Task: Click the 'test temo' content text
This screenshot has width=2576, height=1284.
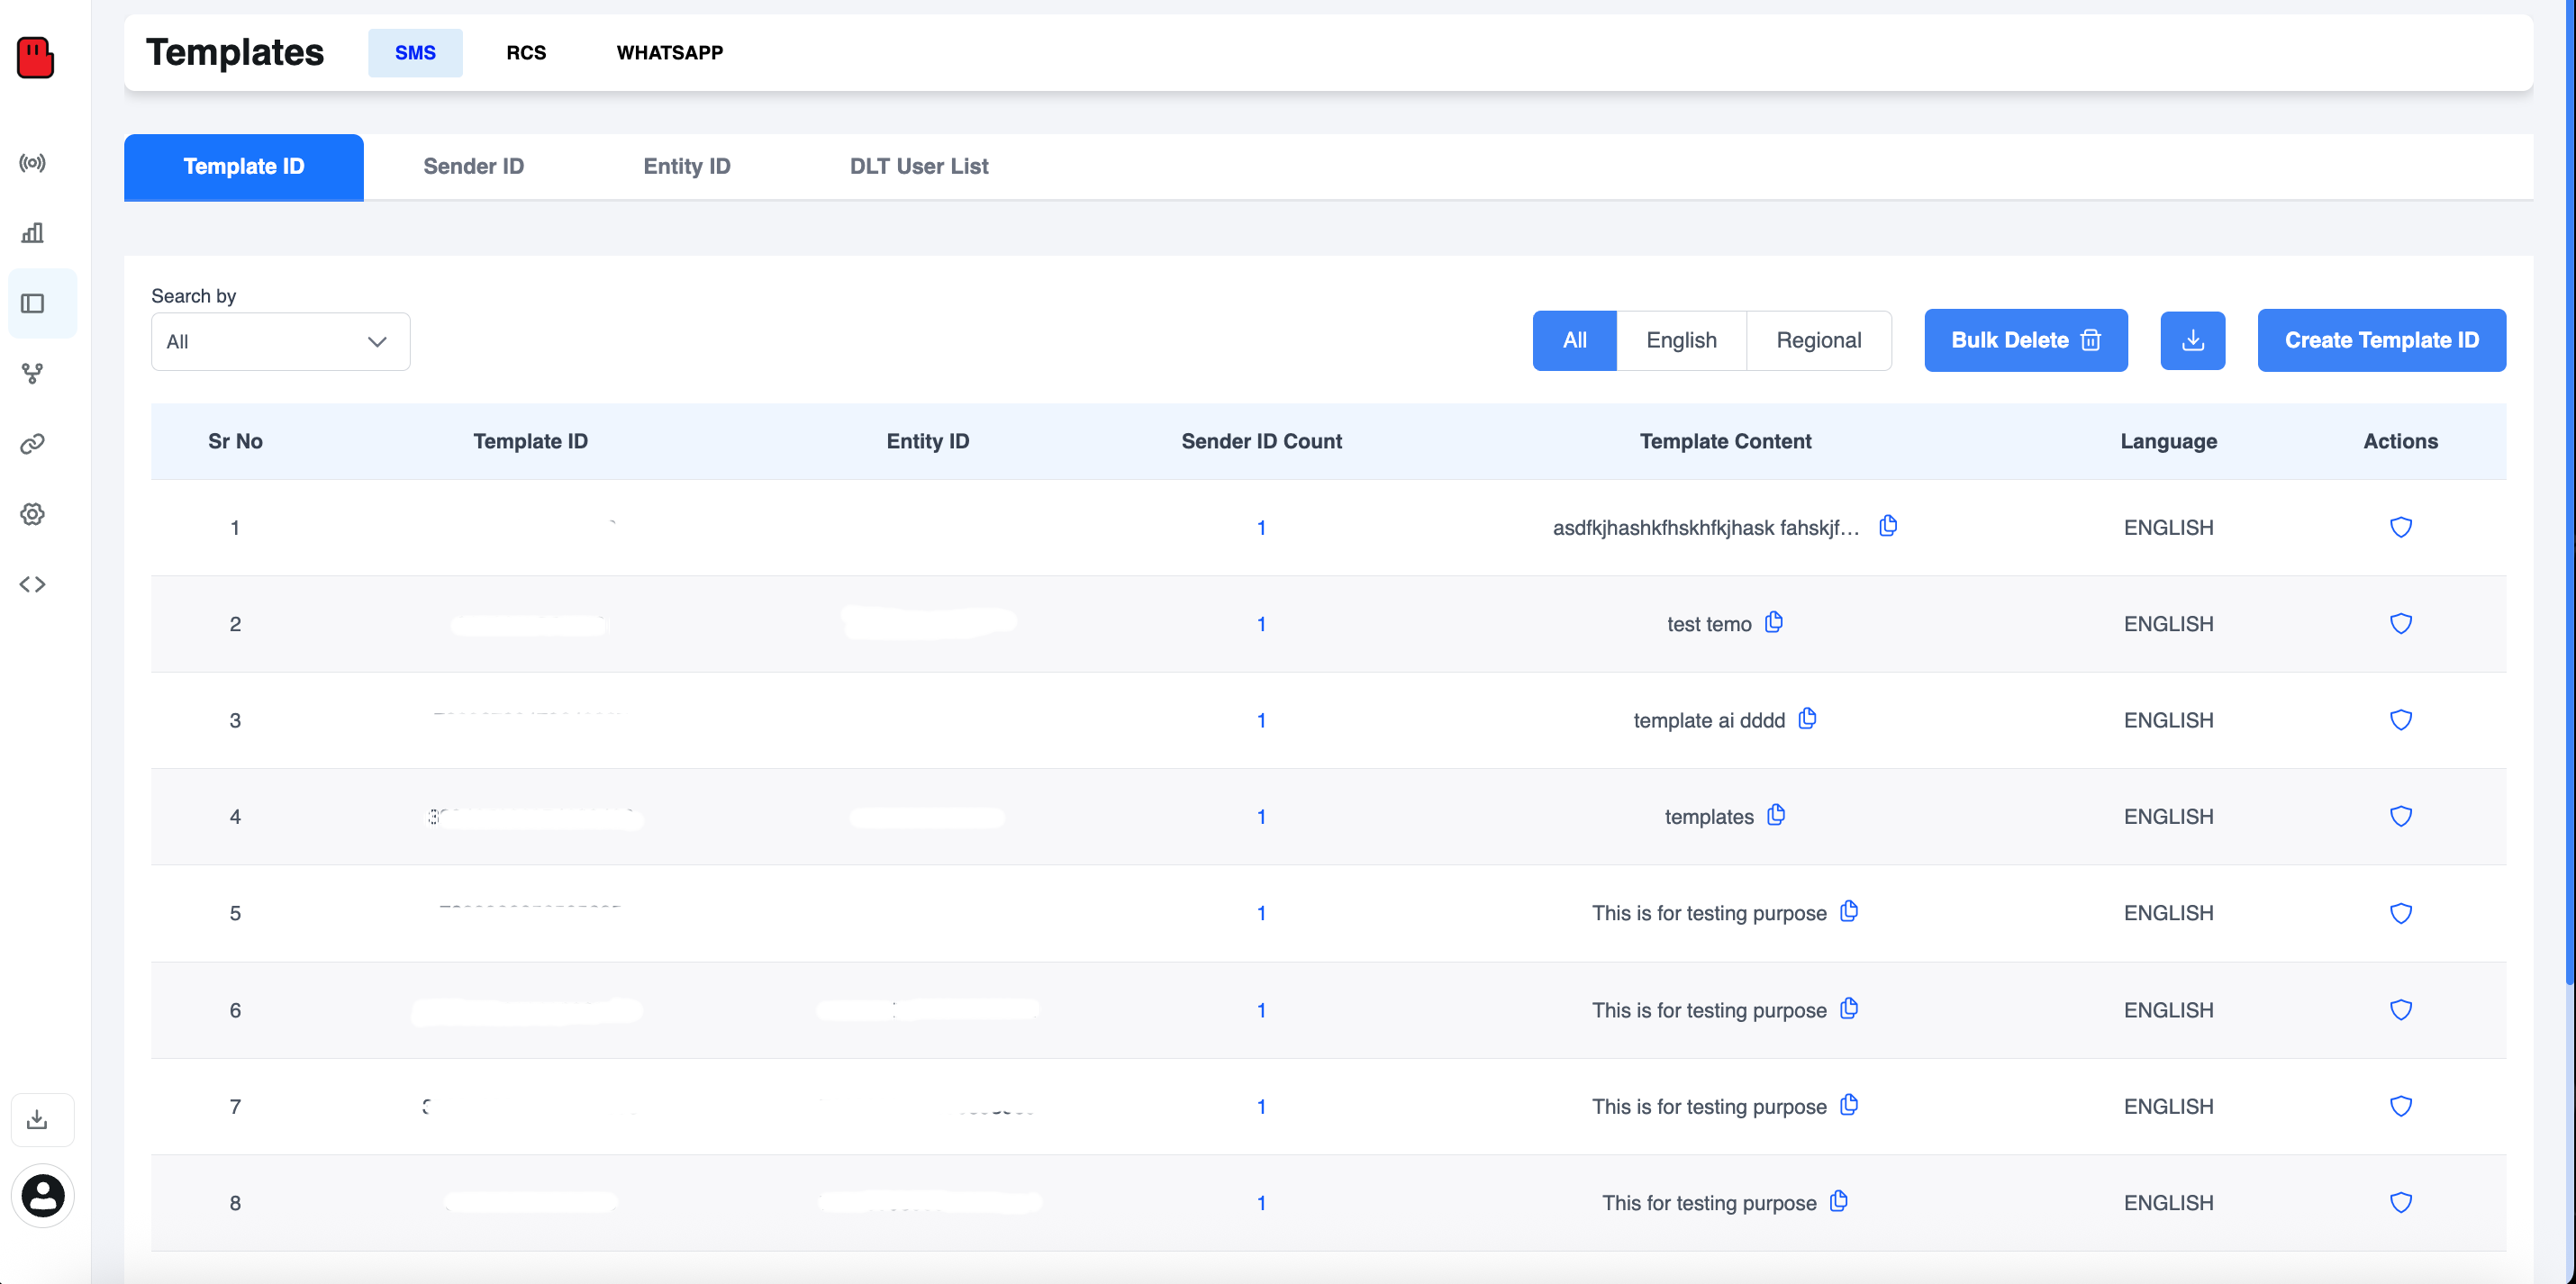Action: 1709,624
